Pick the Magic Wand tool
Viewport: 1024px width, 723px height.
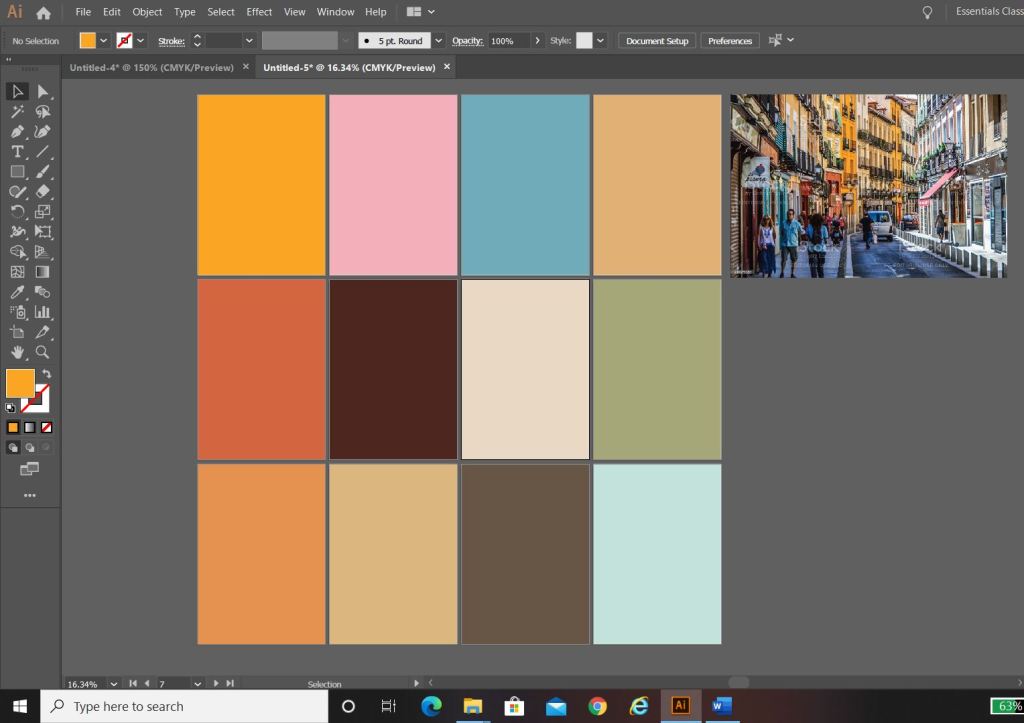click(17, 112)
